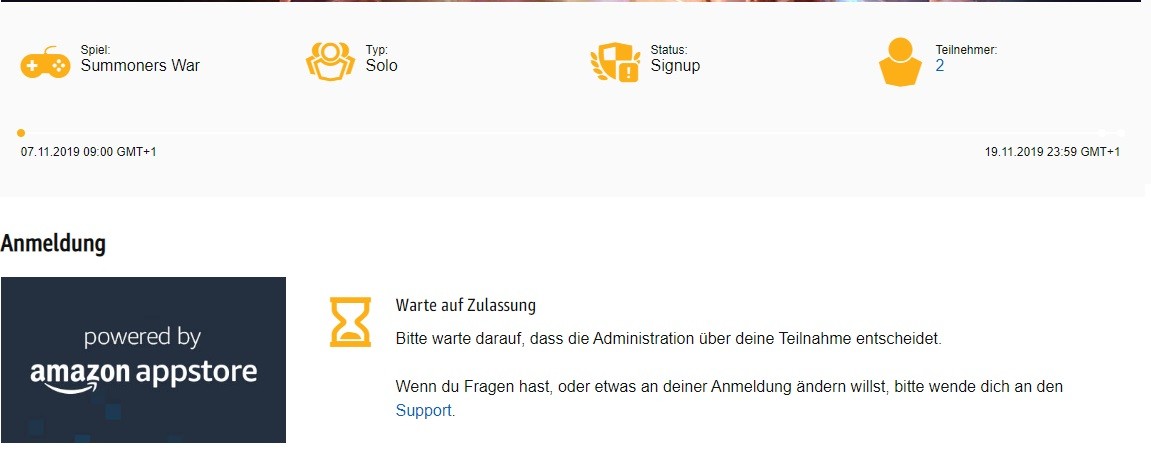Click the Spiel label
This screenshot has height=451, width=1151.
click(x=95, y=50)
